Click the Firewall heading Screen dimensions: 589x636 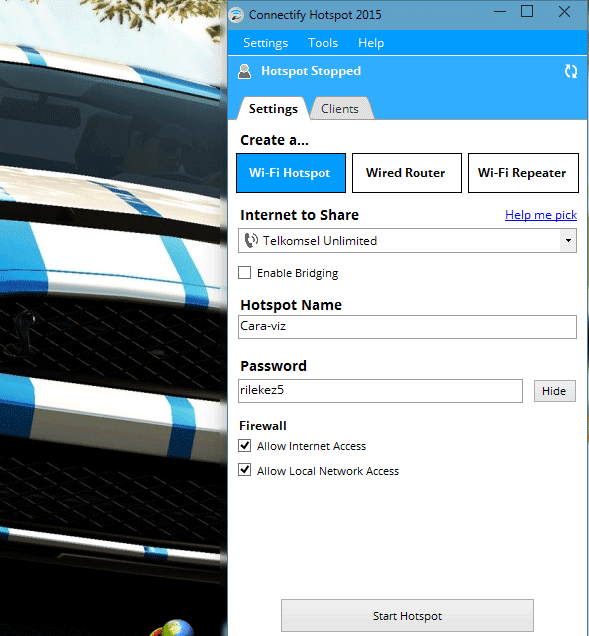263,425
